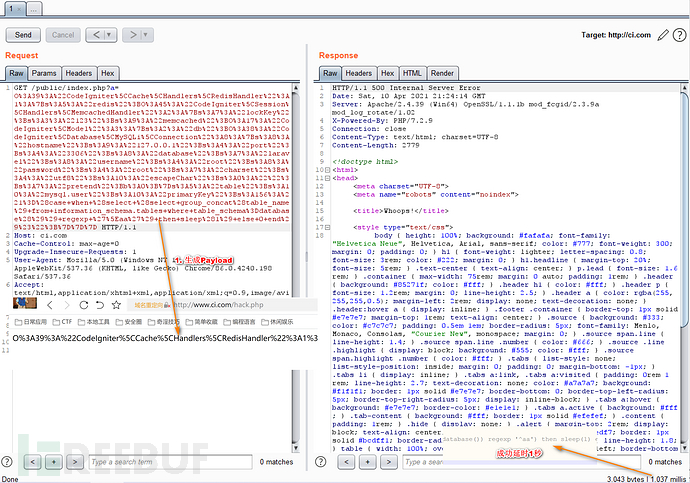Close Repeater tab 1 with its x
The width and height of the screenshot is (690, 483).
pos(19,9)
